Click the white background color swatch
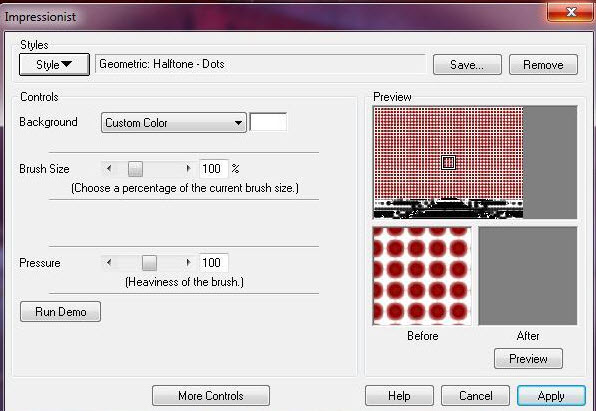Viewport: 596px width, 411px height. pyautogui.click(x=268, y=122)
